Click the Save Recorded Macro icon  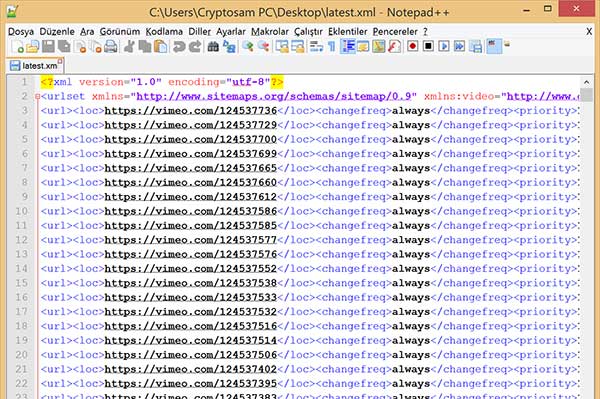(x=476, y=46)
